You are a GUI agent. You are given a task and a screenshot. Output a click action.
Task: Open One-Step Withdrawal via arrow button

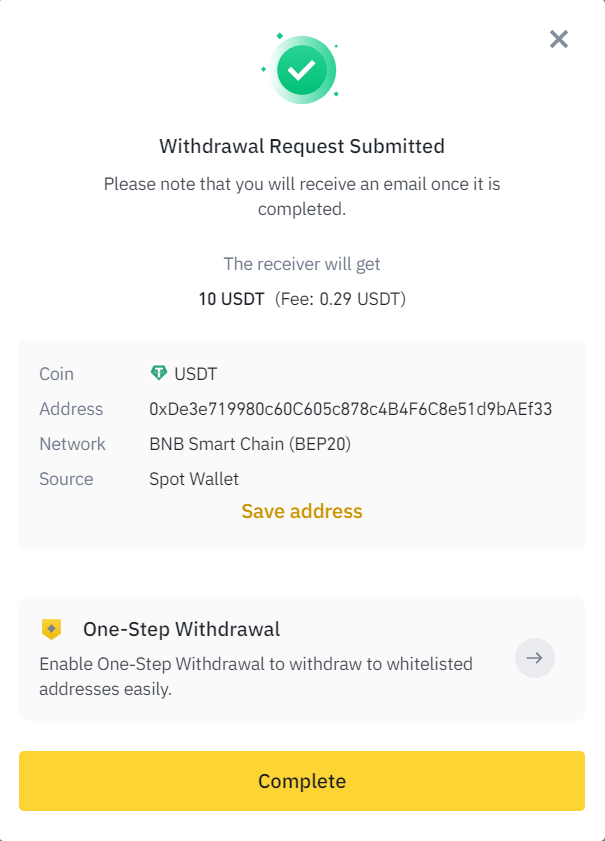tap(535, 658)
